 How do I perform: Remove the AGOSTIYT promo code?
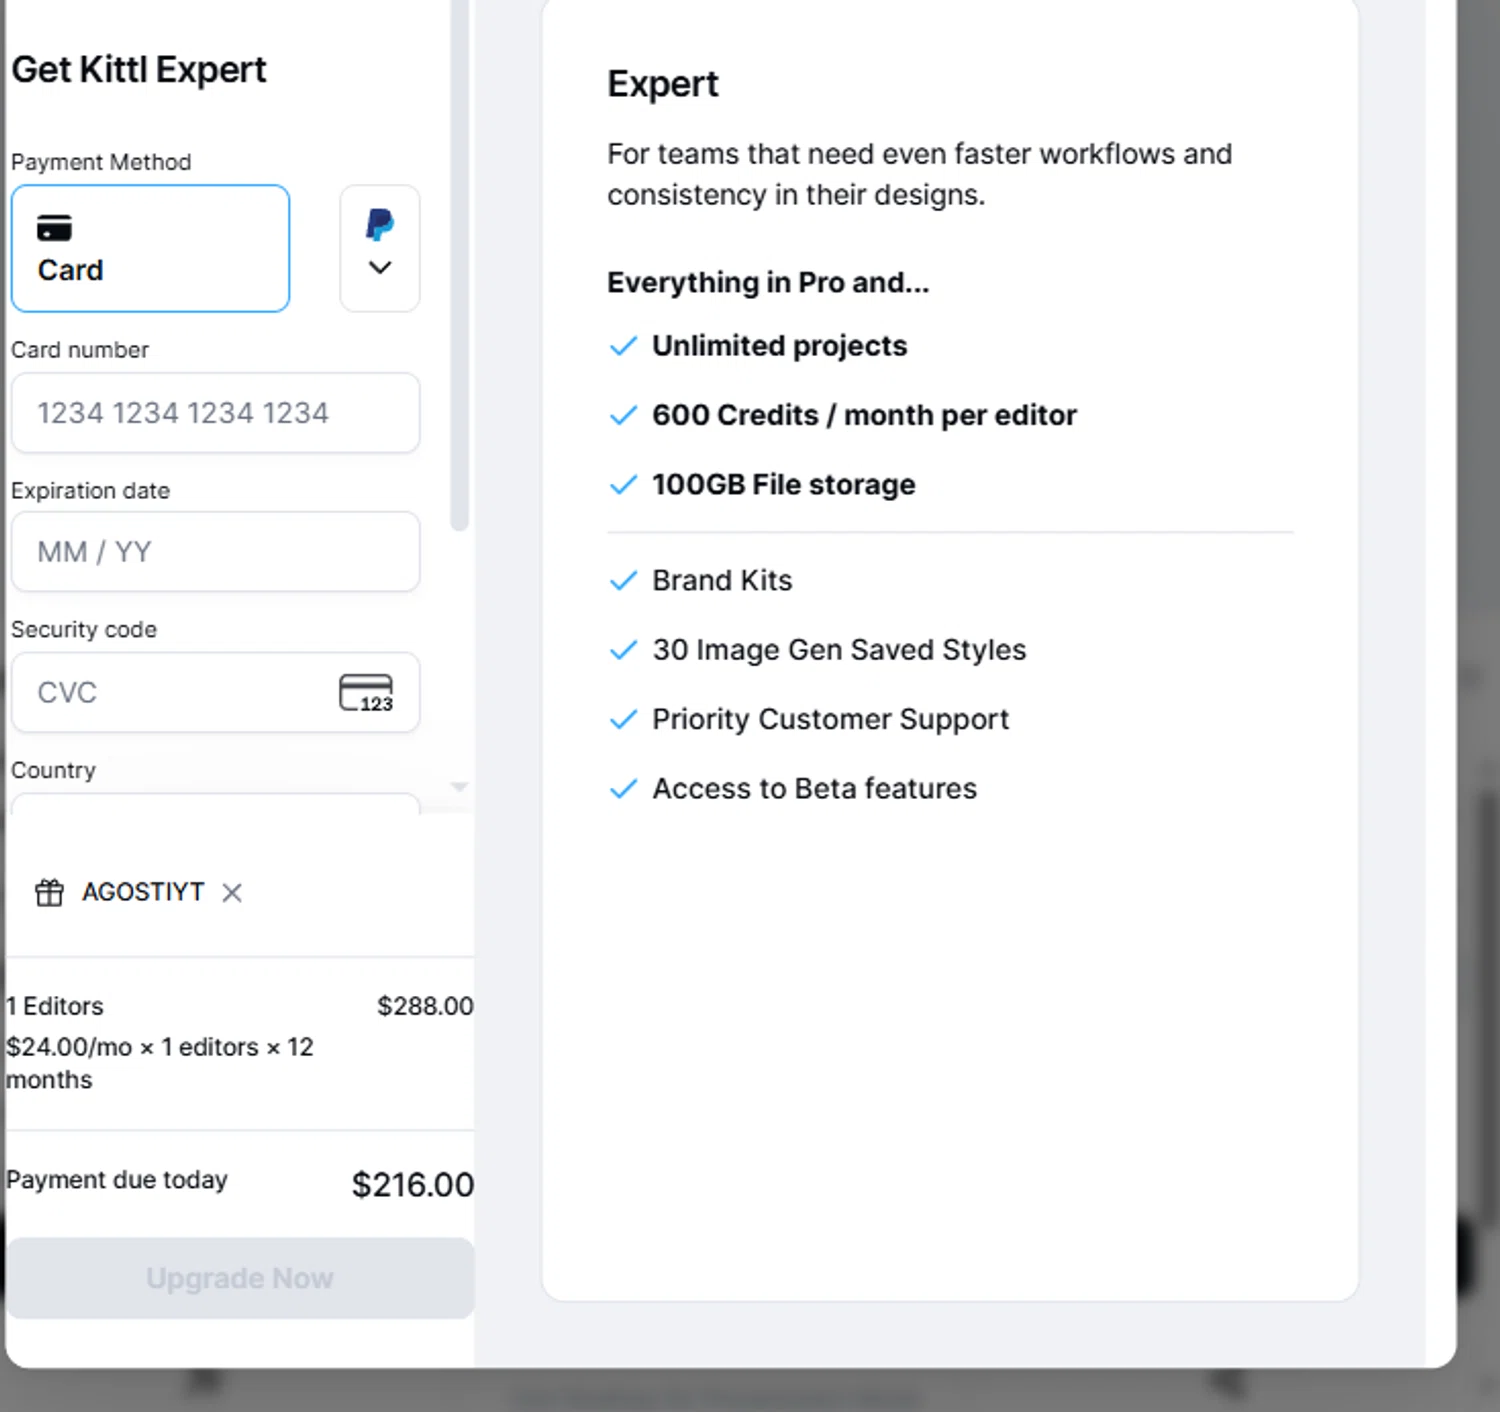click(232, 892)
